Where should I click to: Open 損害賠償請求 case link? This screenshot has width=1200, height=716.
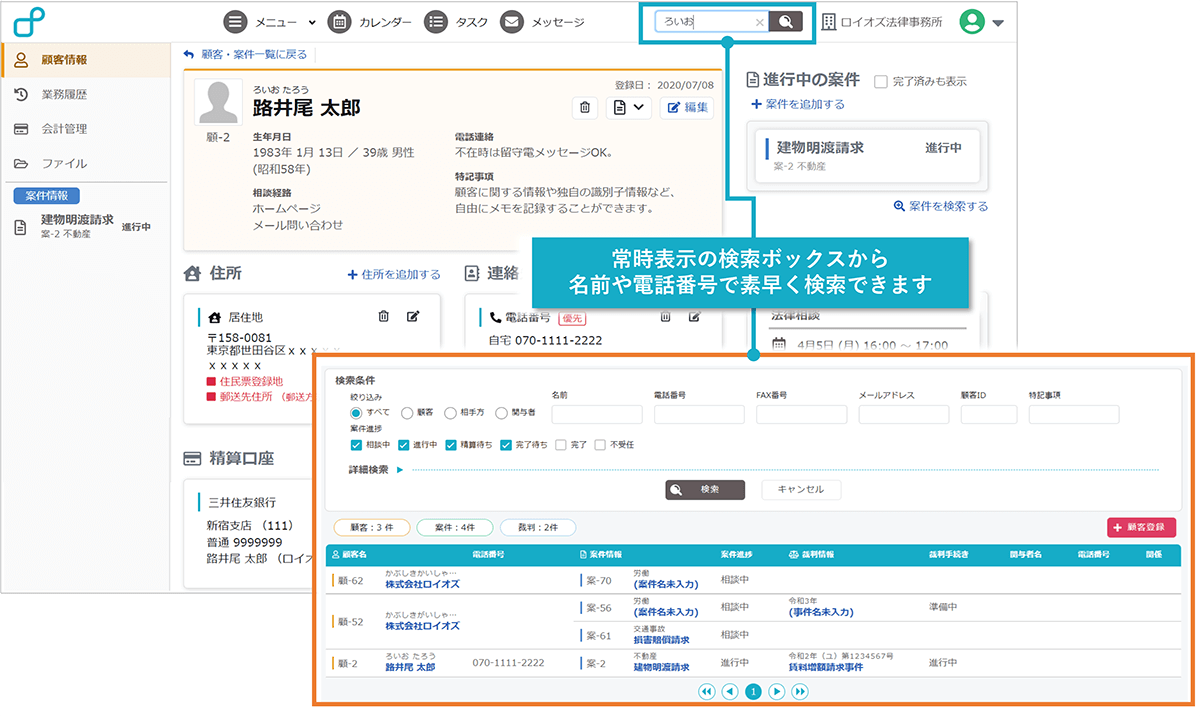click(x=661, y=639)
